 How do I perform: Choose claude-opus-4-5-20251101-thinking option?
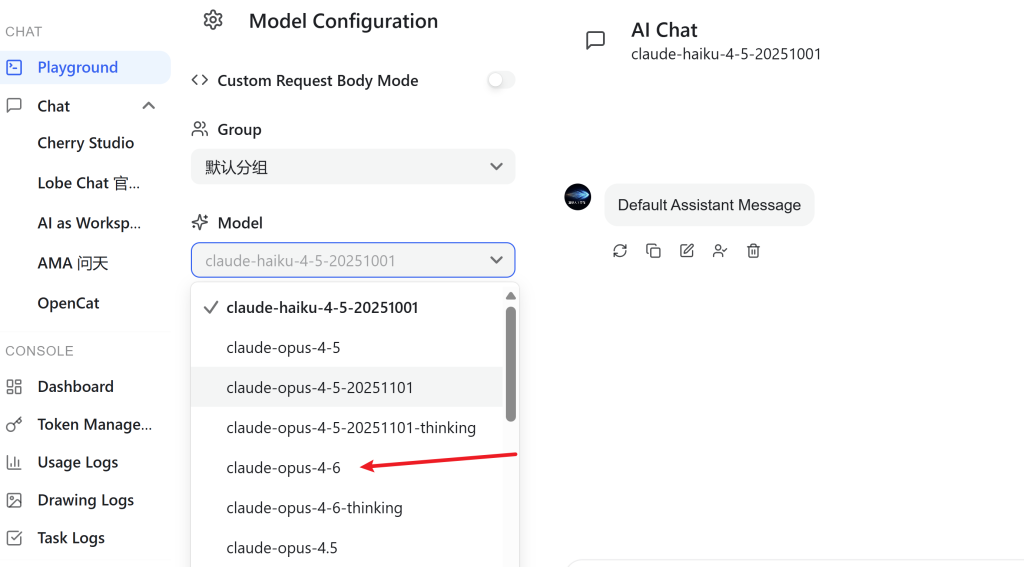(x=347, y=428)
